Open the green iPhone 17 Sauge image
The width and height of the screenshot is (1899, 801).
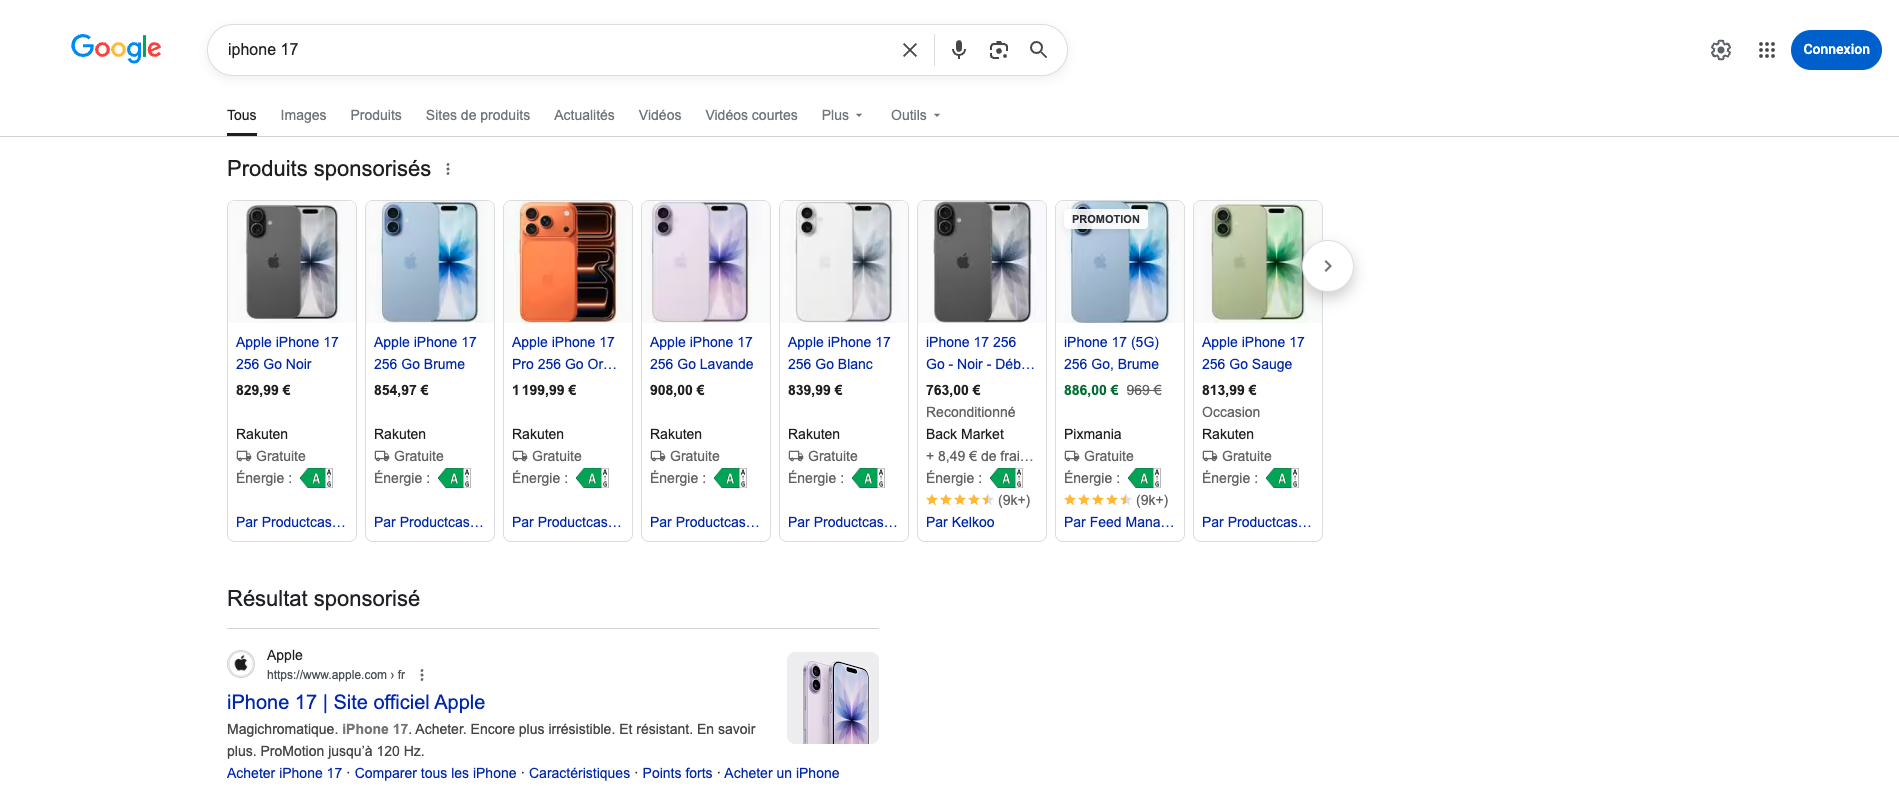1258,262
